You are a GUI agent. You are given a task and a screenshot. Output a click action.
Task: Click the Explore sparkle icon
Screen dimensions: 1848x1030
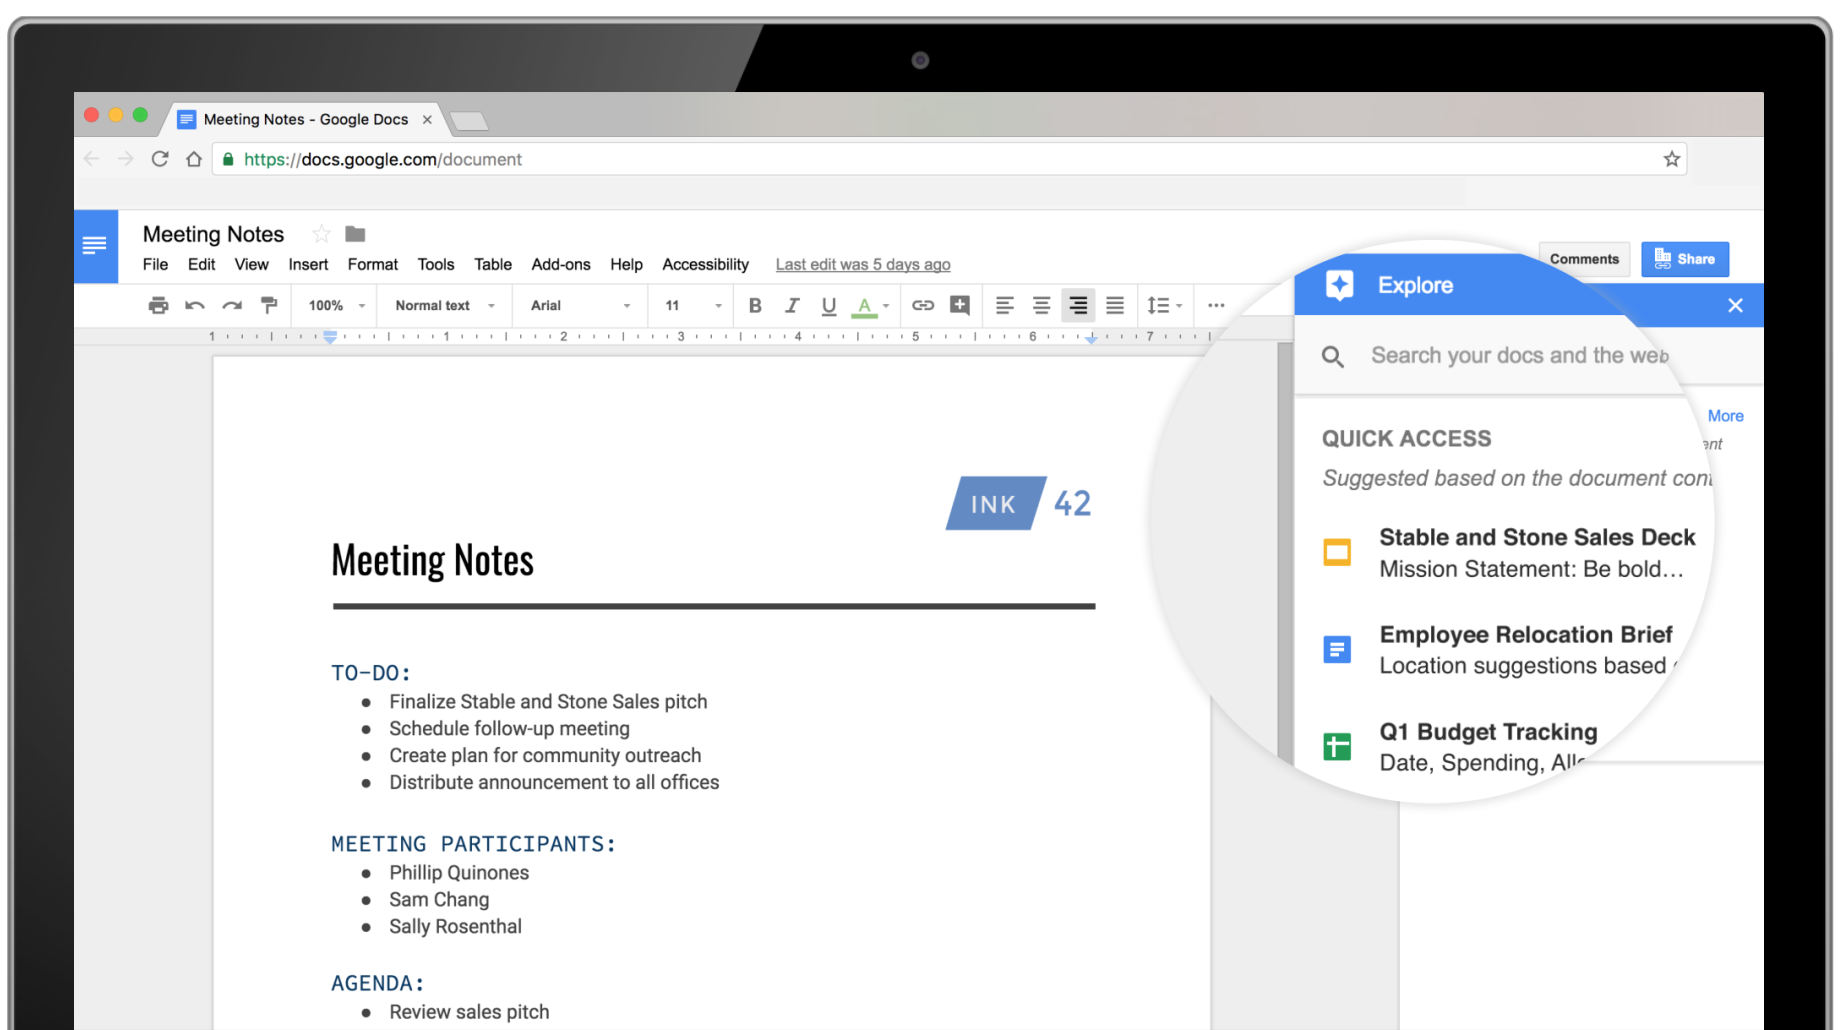[x=1340, y=285]
